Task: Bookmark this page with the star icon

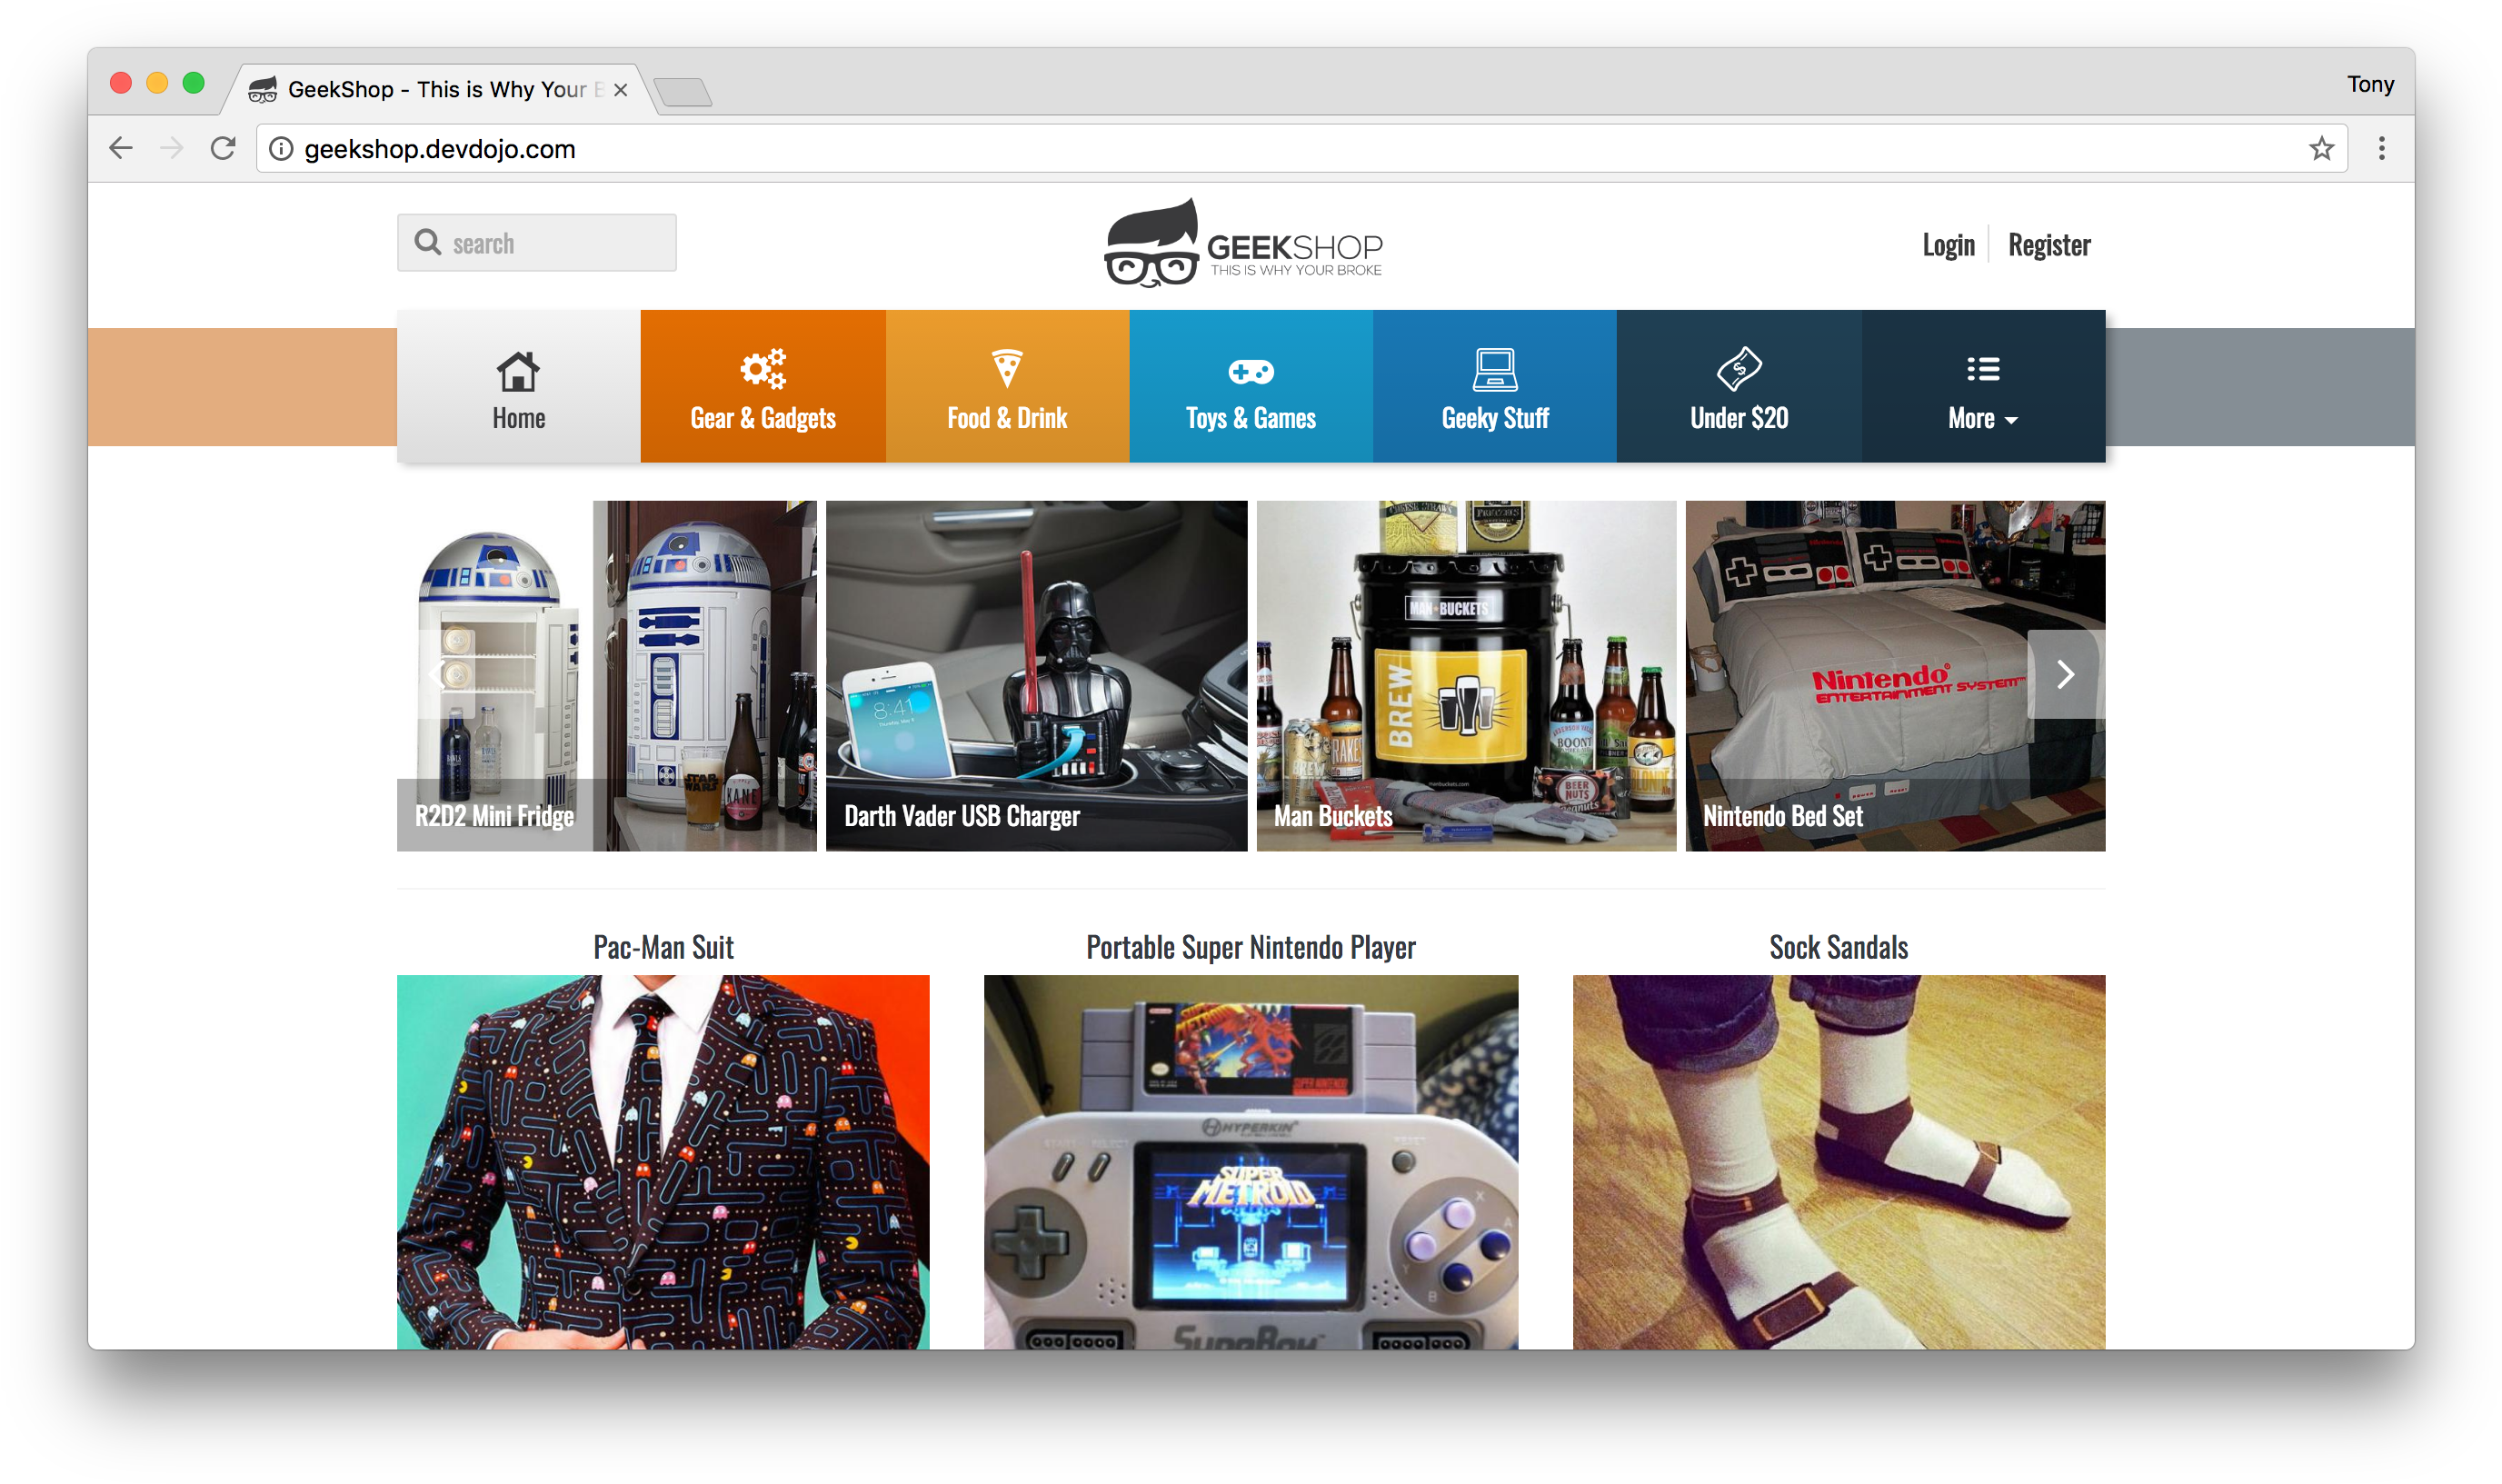Action: [x=2321, y=149]
